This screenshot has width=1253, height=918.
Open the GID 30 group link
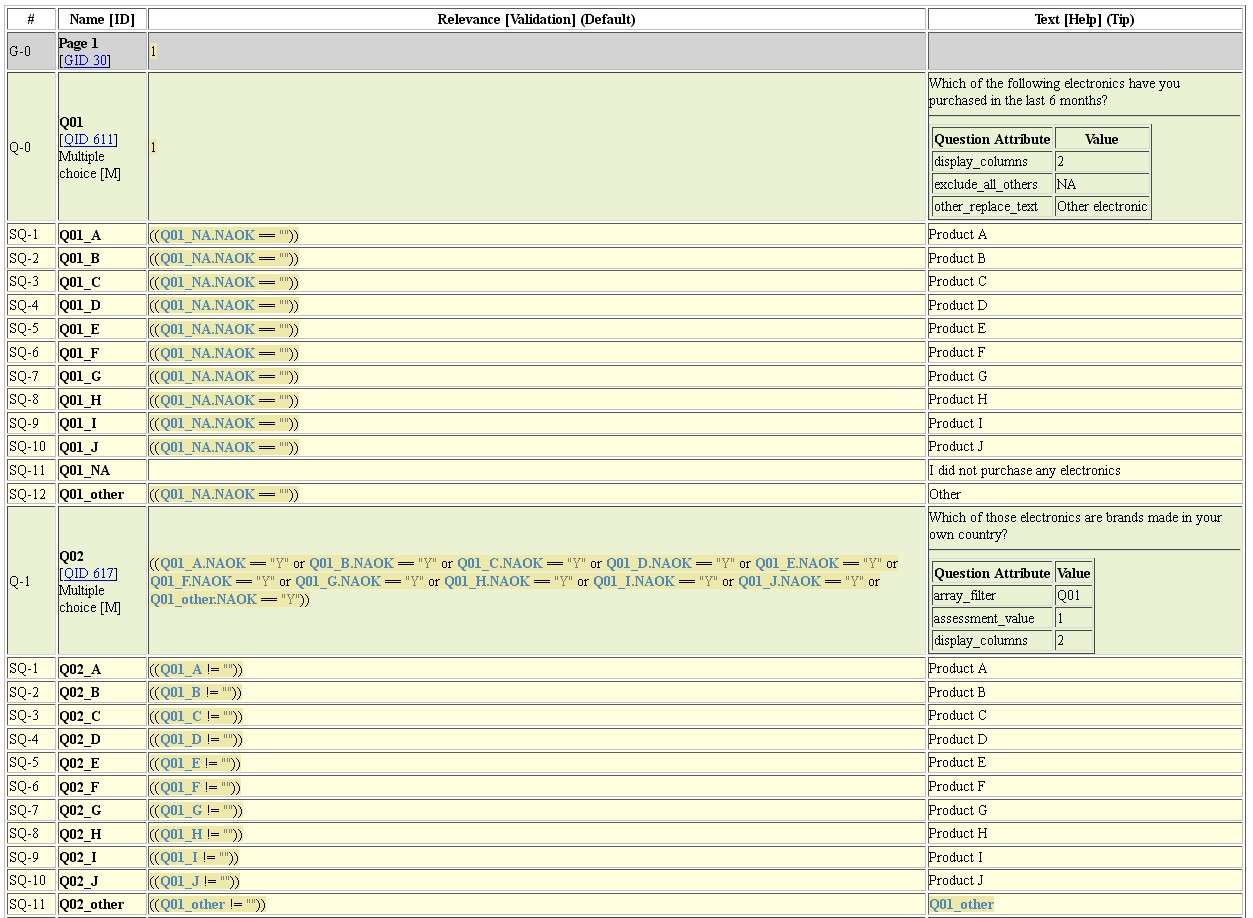pyautogui.click(x=85, y=60)
